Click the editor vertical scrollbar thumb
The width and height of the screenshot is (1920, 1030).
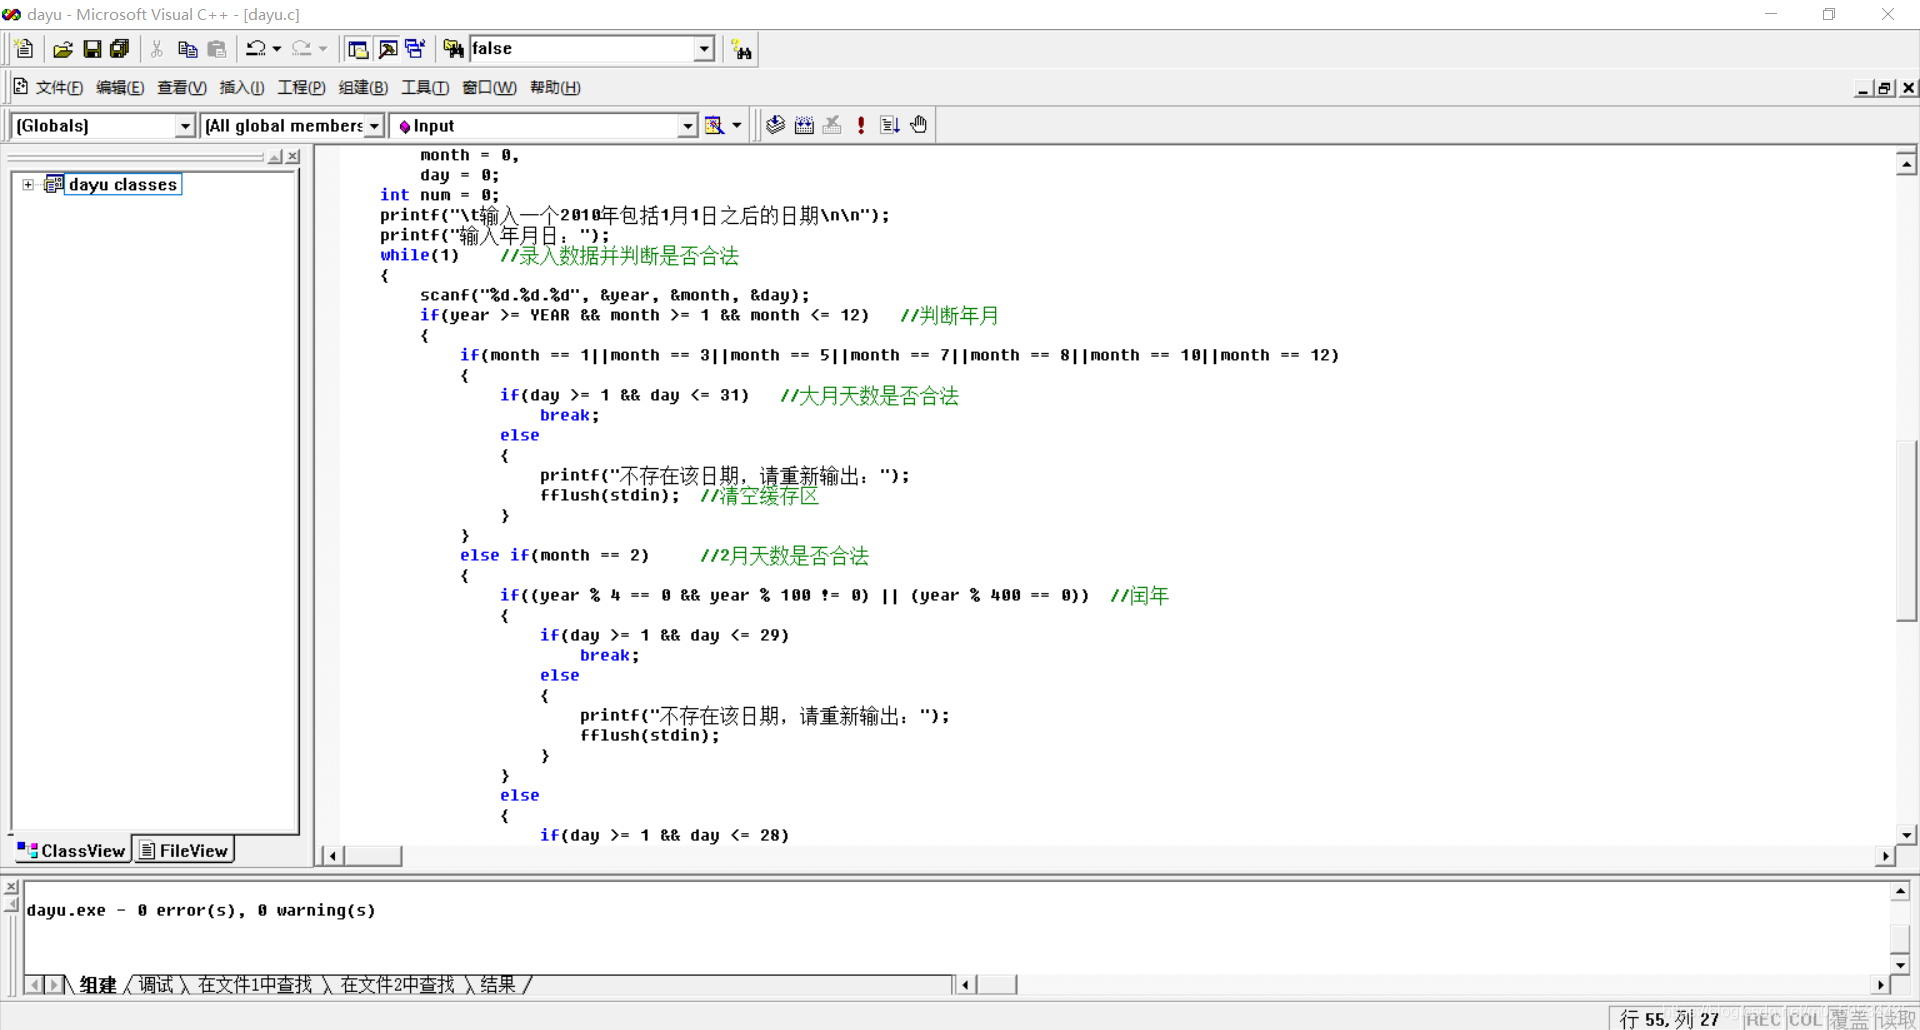click(x=1906, y=530)
